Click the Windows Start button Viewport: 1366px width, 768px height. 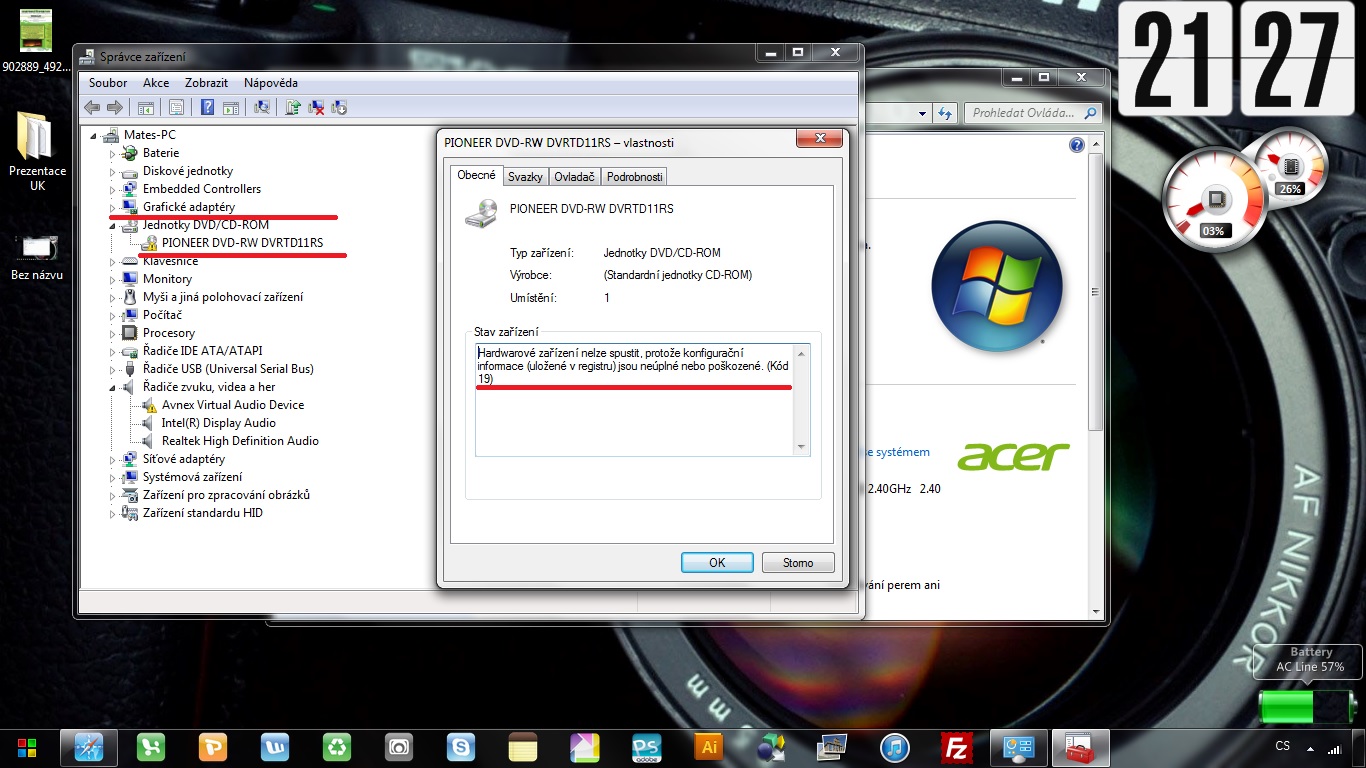point(27,747)
